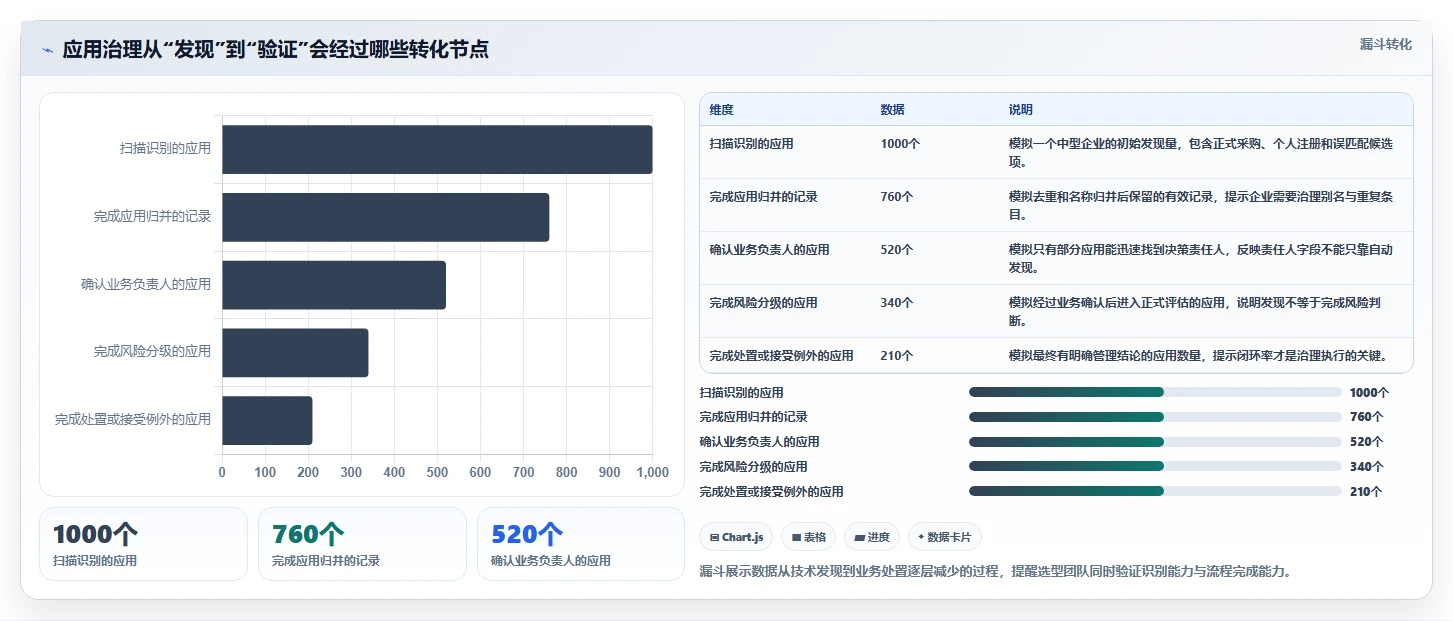
Task: Click 完成风险分级的应用 label in progress list
Action: 754,467
